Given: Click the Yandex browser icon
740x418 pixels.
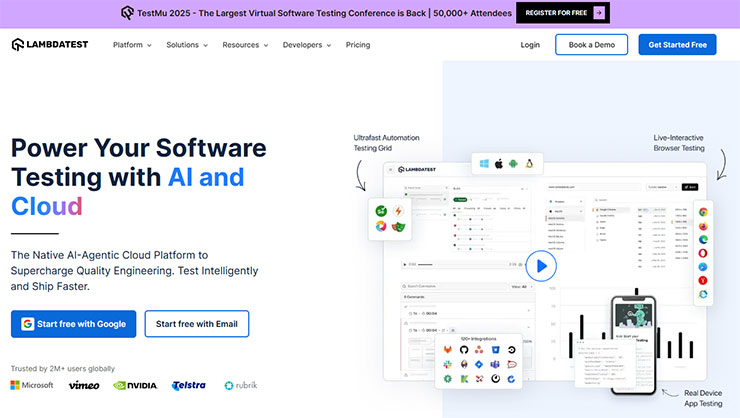Looking at the screenshot, I should (703, 281).
